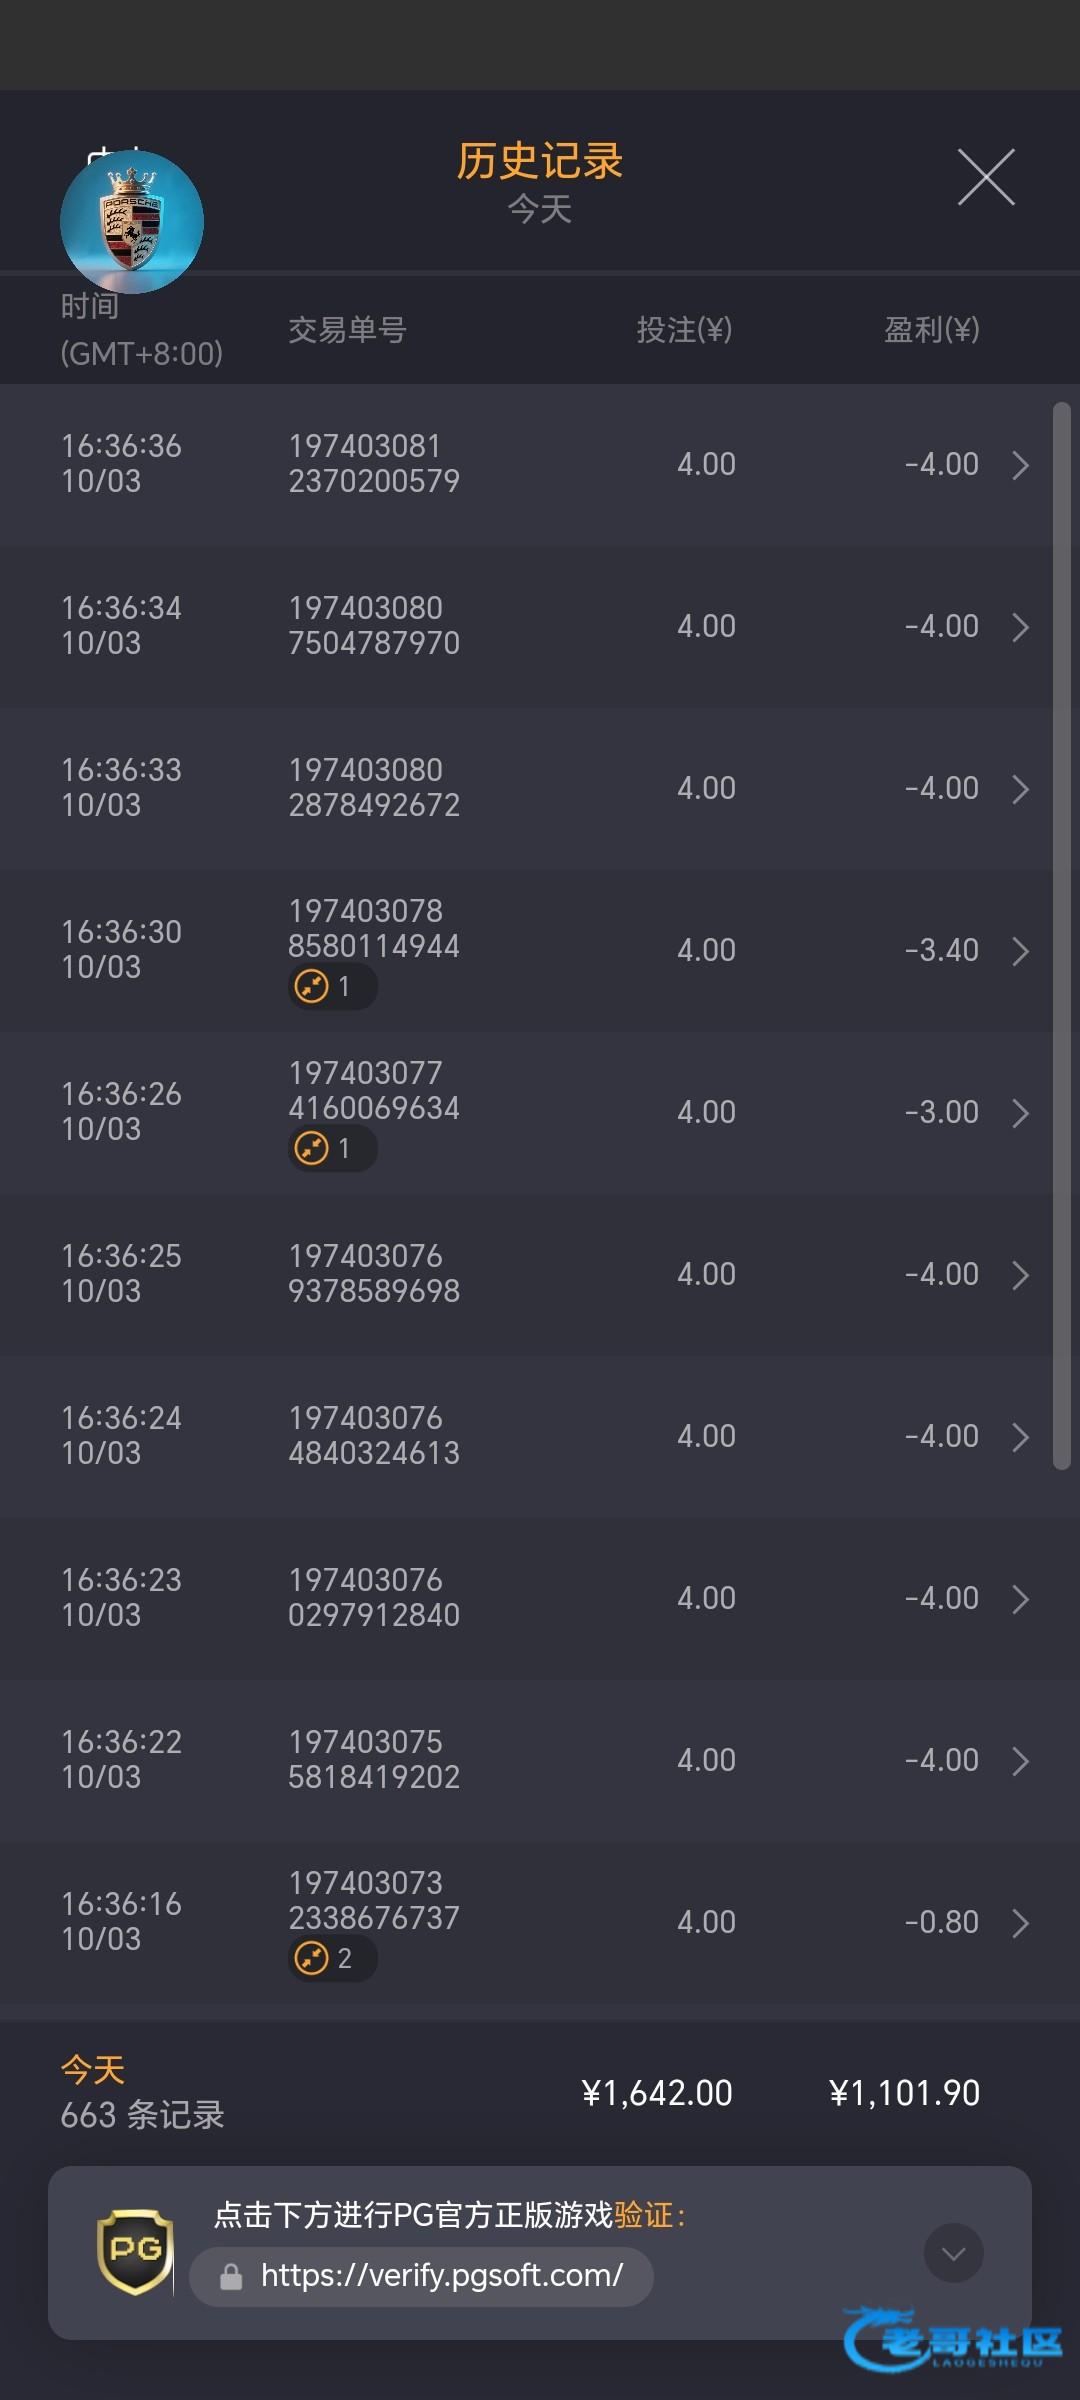Click the free-spin badge on 16:36:16 record
Image resolution: width=1080 pixels, height=2400 pixels.
tap(331, 1958)
